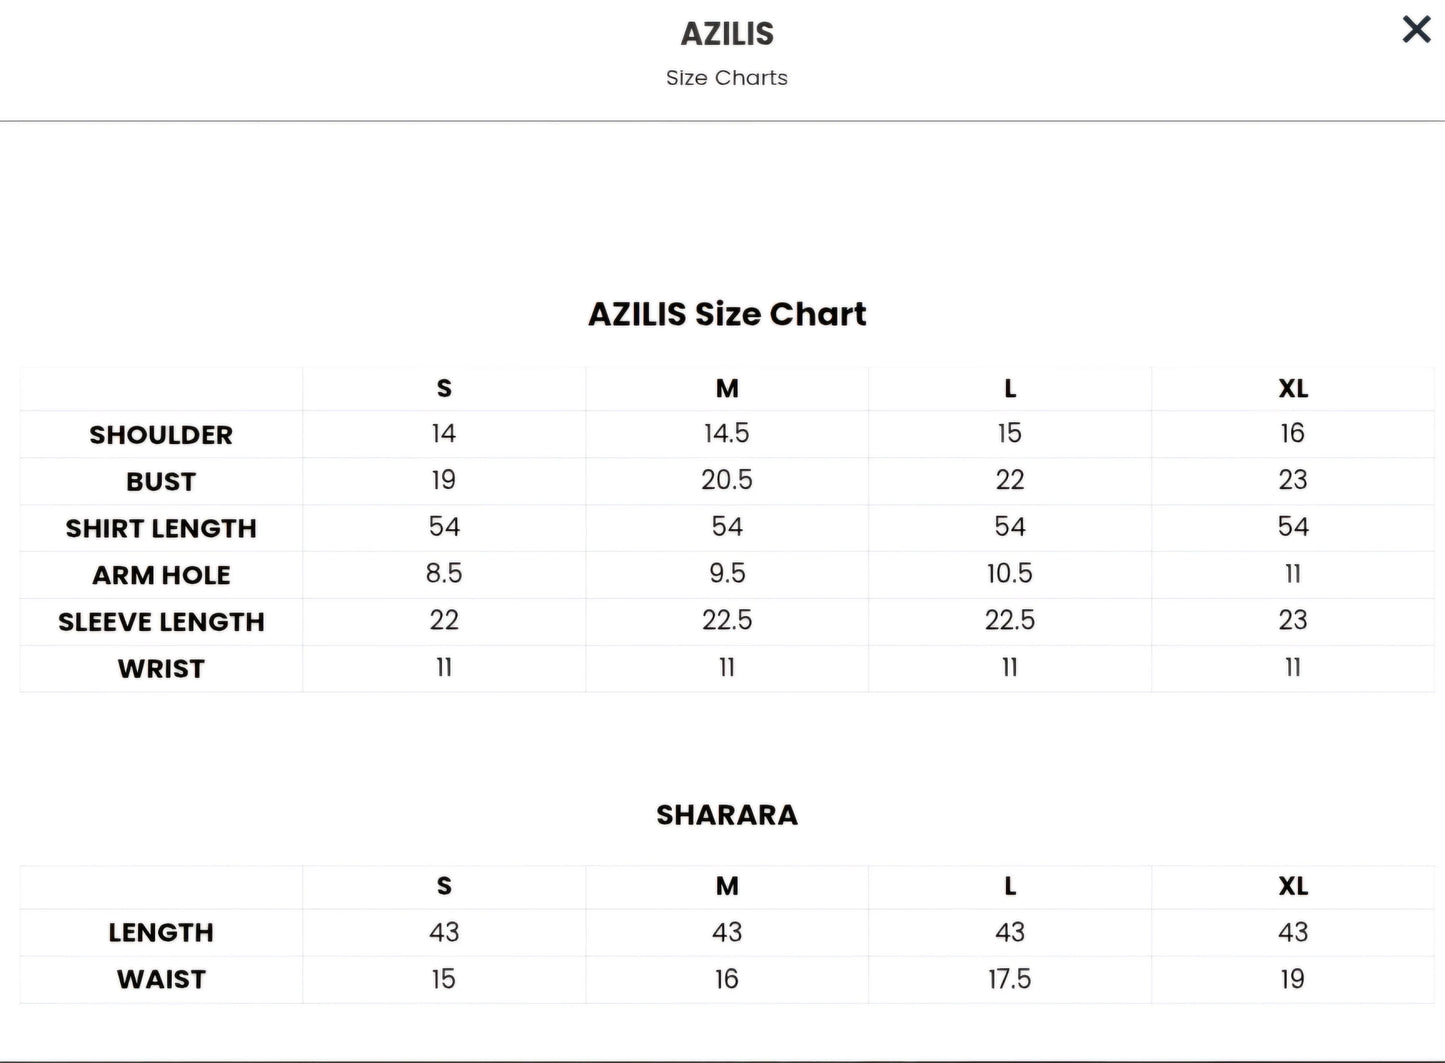
Task: Click the AZILIS title heading
Action: [x=727, y=34]
